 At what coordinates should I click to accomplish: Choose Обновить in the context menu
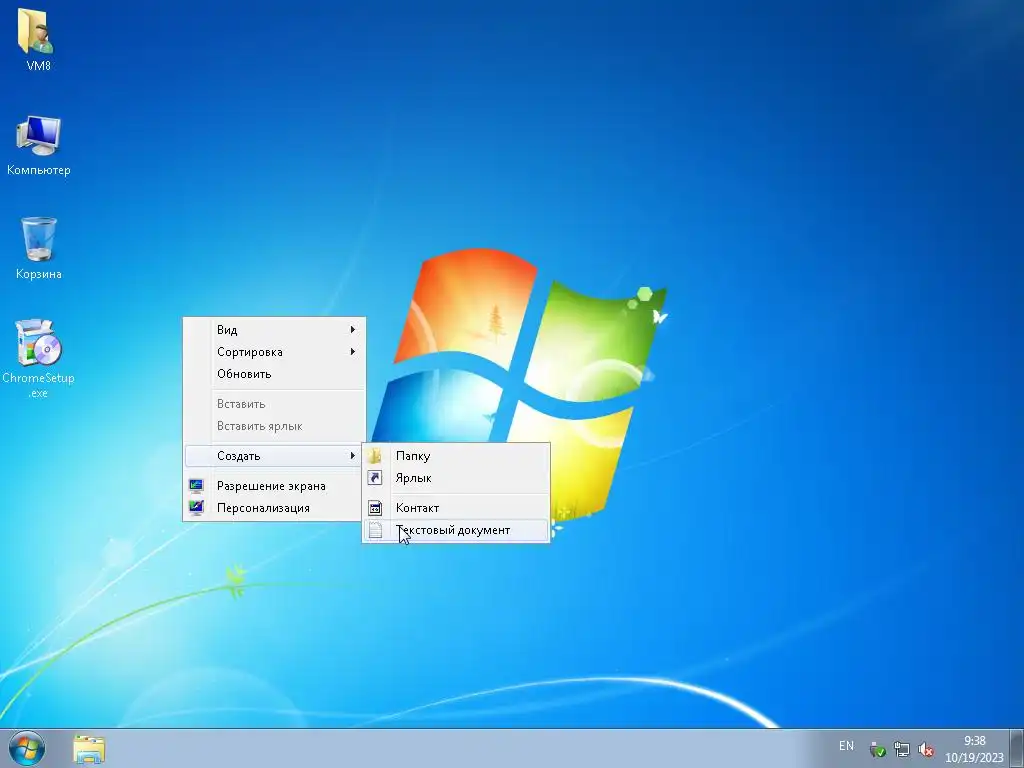(275, 374)
